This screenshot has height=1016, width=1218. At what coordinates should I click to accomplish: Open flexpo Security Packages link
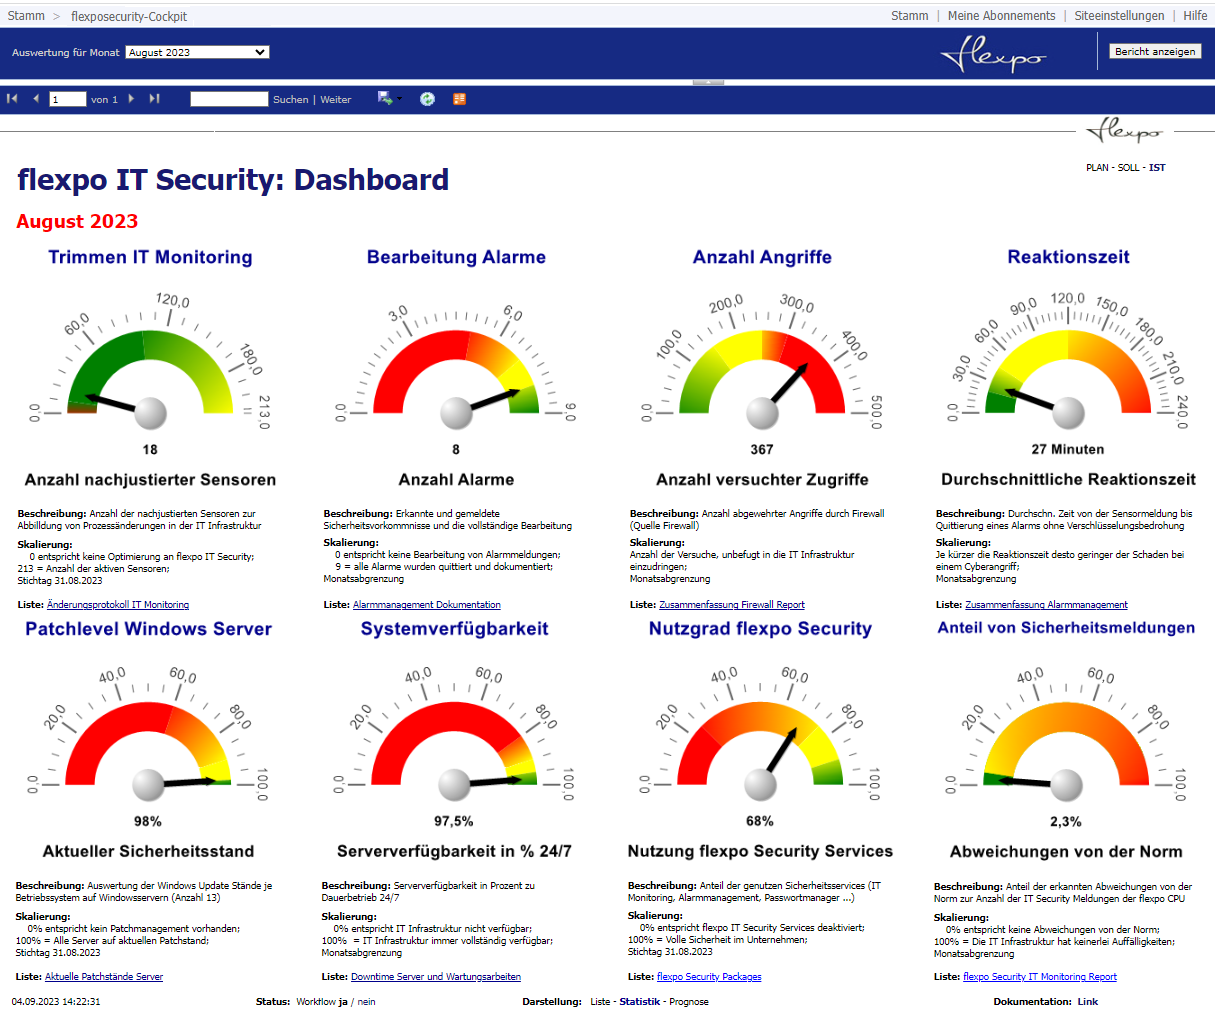tap(709, 977)
